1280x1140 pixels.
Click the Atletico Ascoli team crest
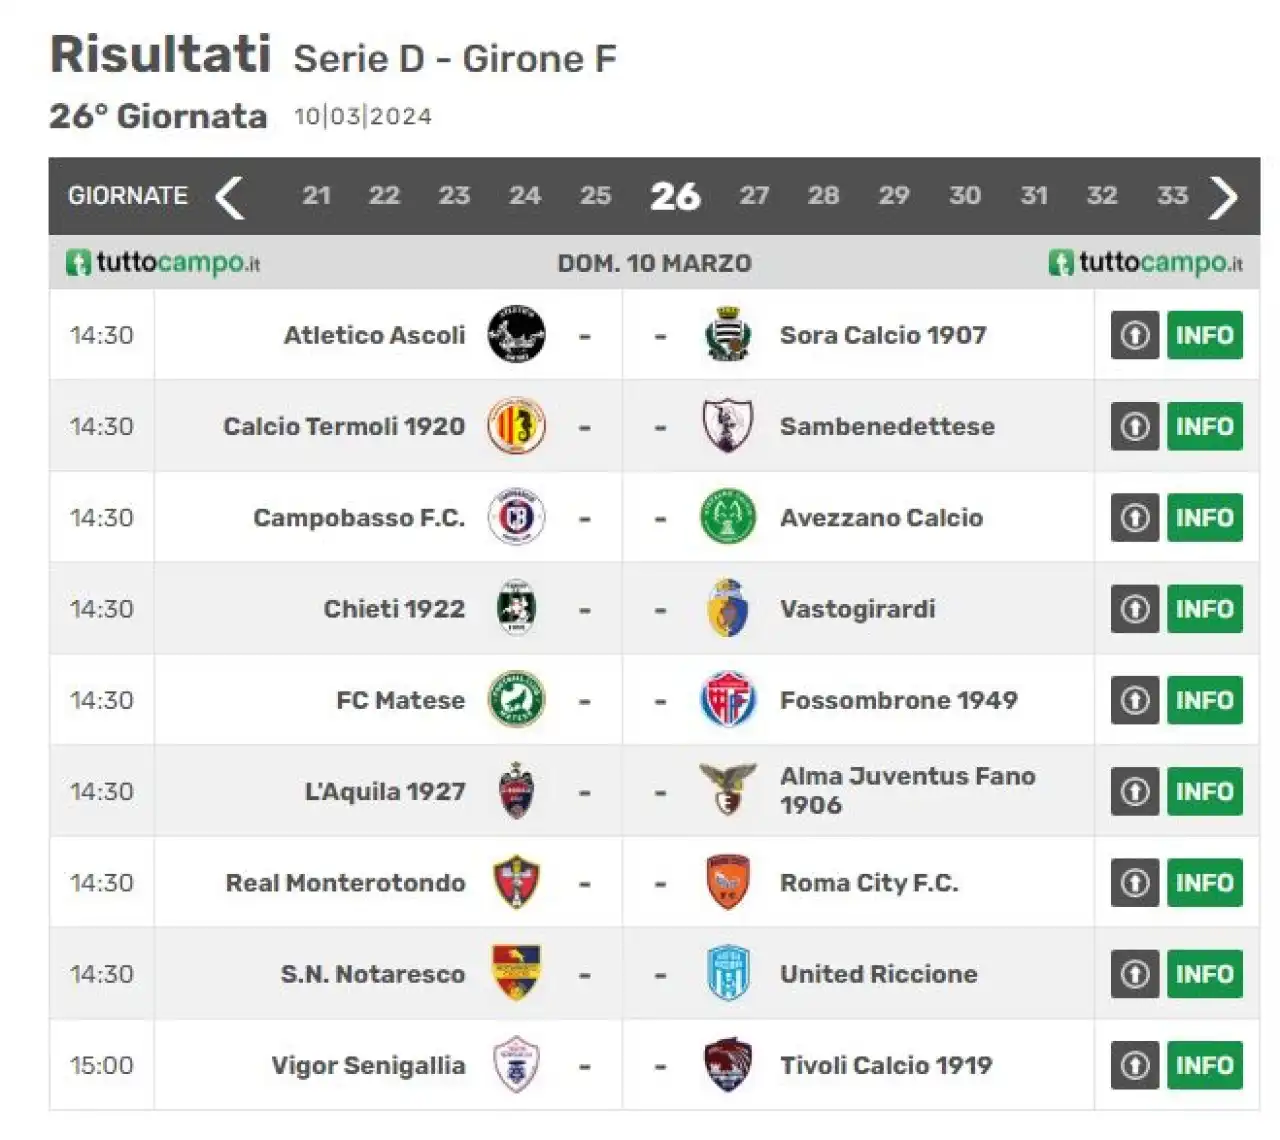(516, 335)
